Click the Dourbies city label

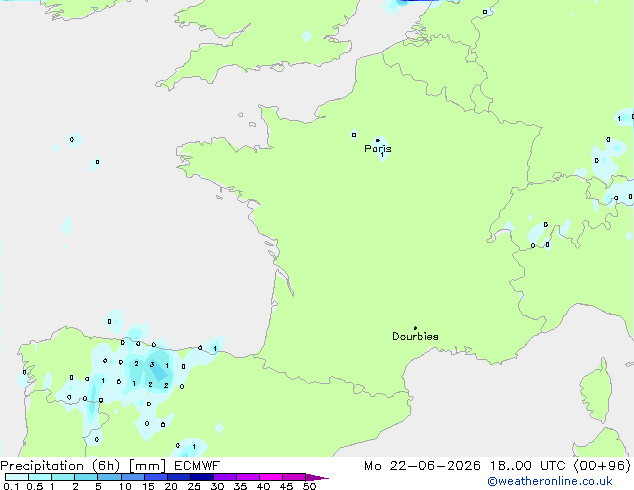(415, 336)
